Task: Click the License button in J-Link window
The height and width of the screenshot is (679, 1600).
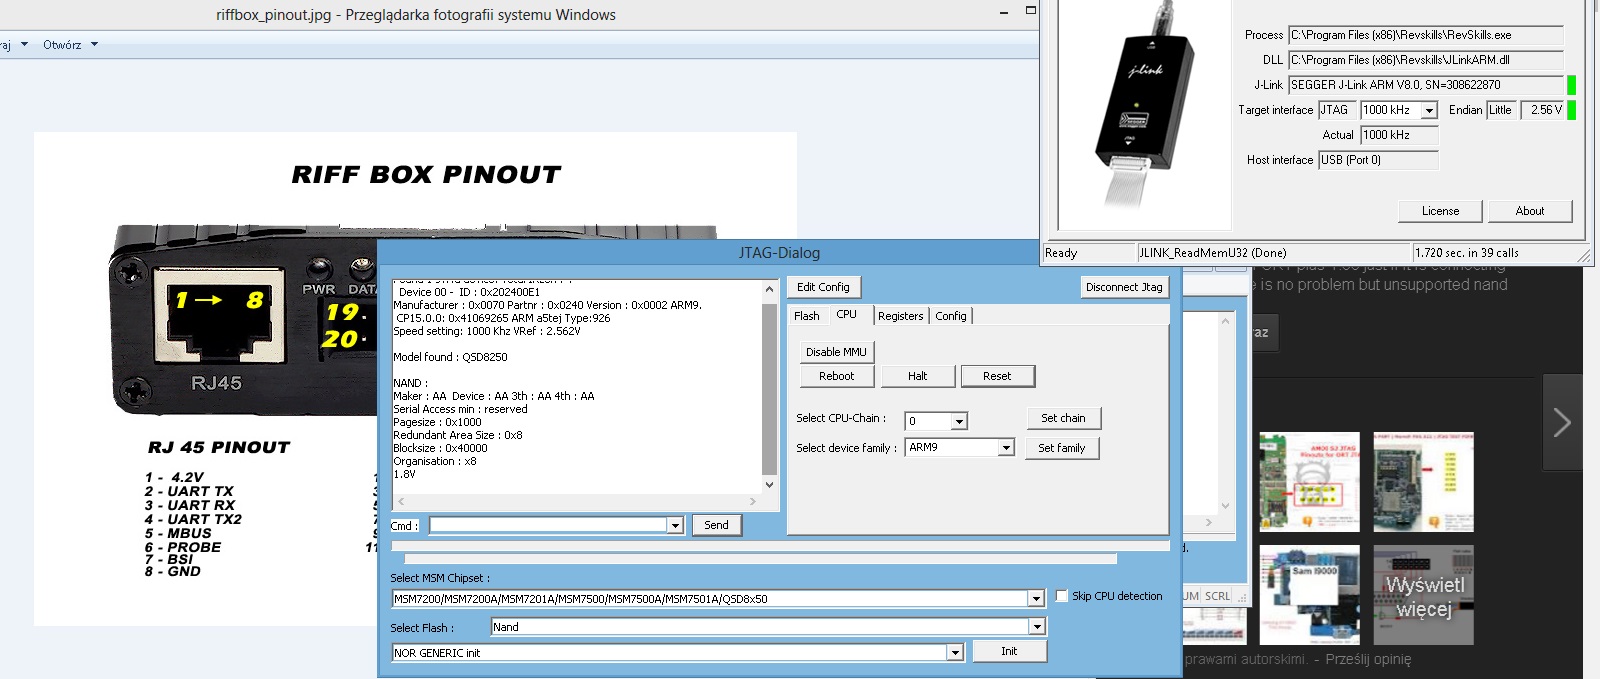Action: (1440, 211)
